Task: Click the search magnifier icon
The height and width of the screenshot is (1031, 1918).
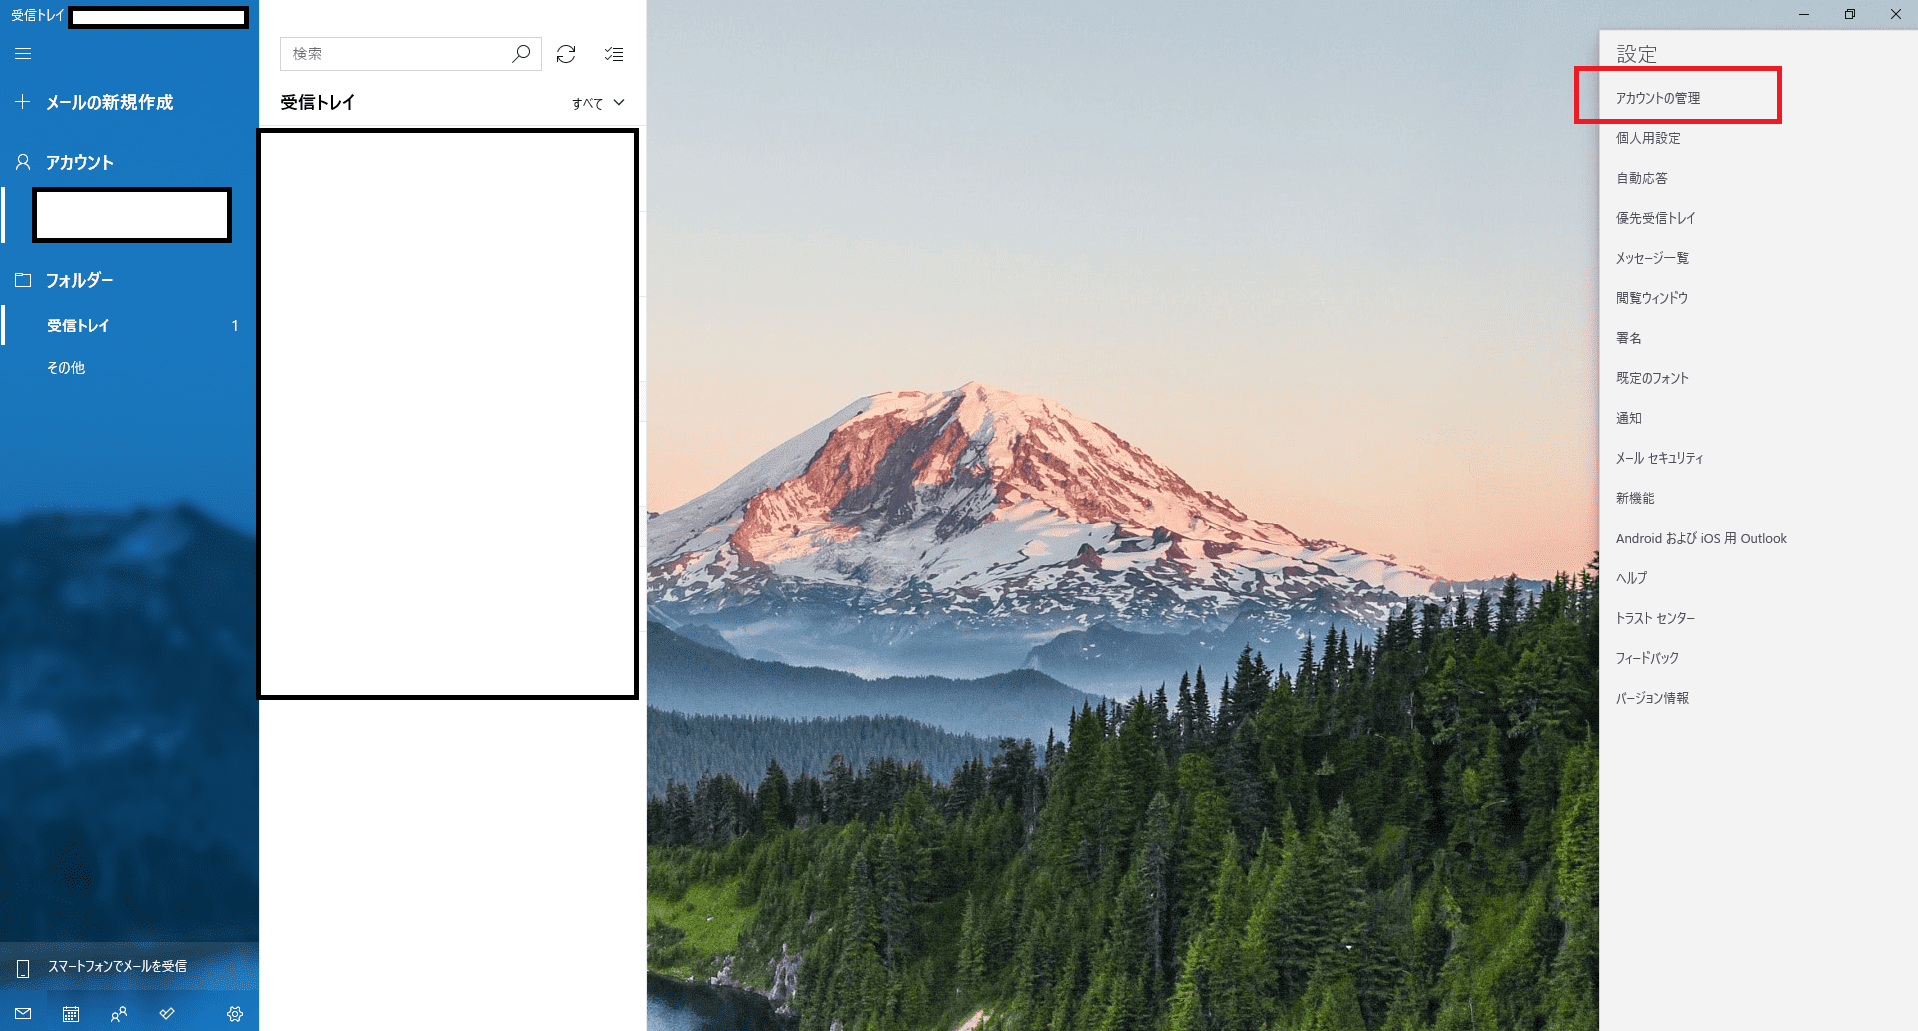Action: 521,53
